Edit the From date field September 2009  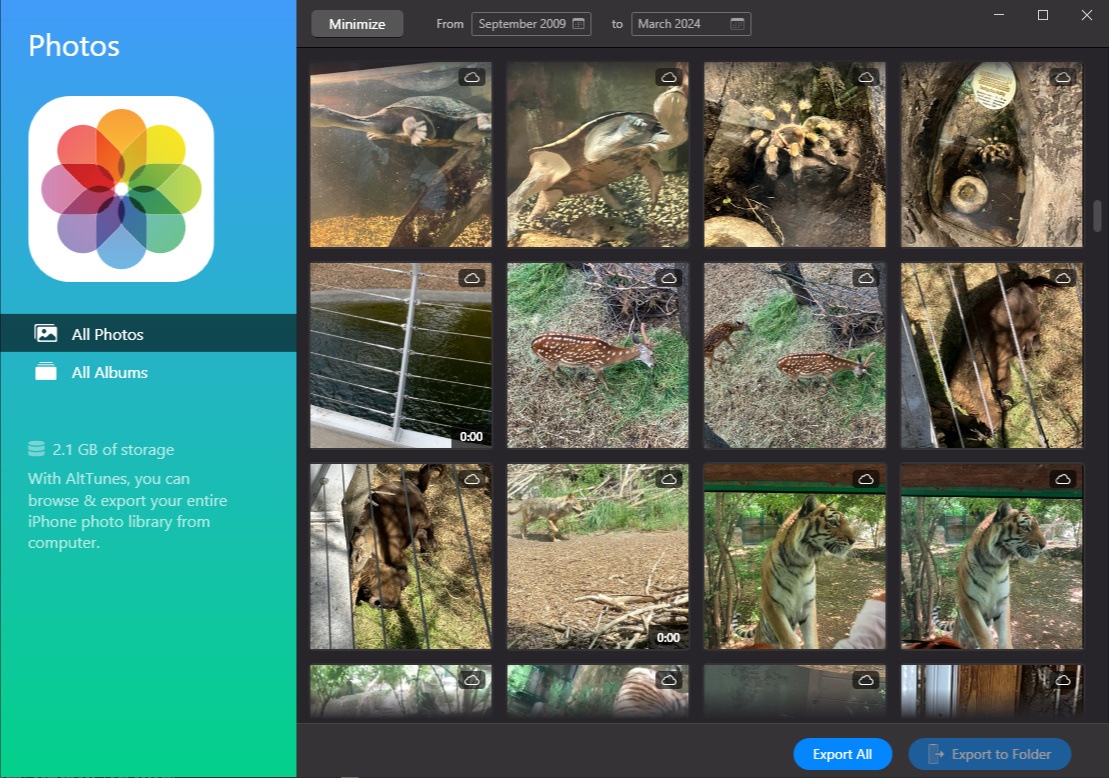pyautogui.click(x=531, y=24)
